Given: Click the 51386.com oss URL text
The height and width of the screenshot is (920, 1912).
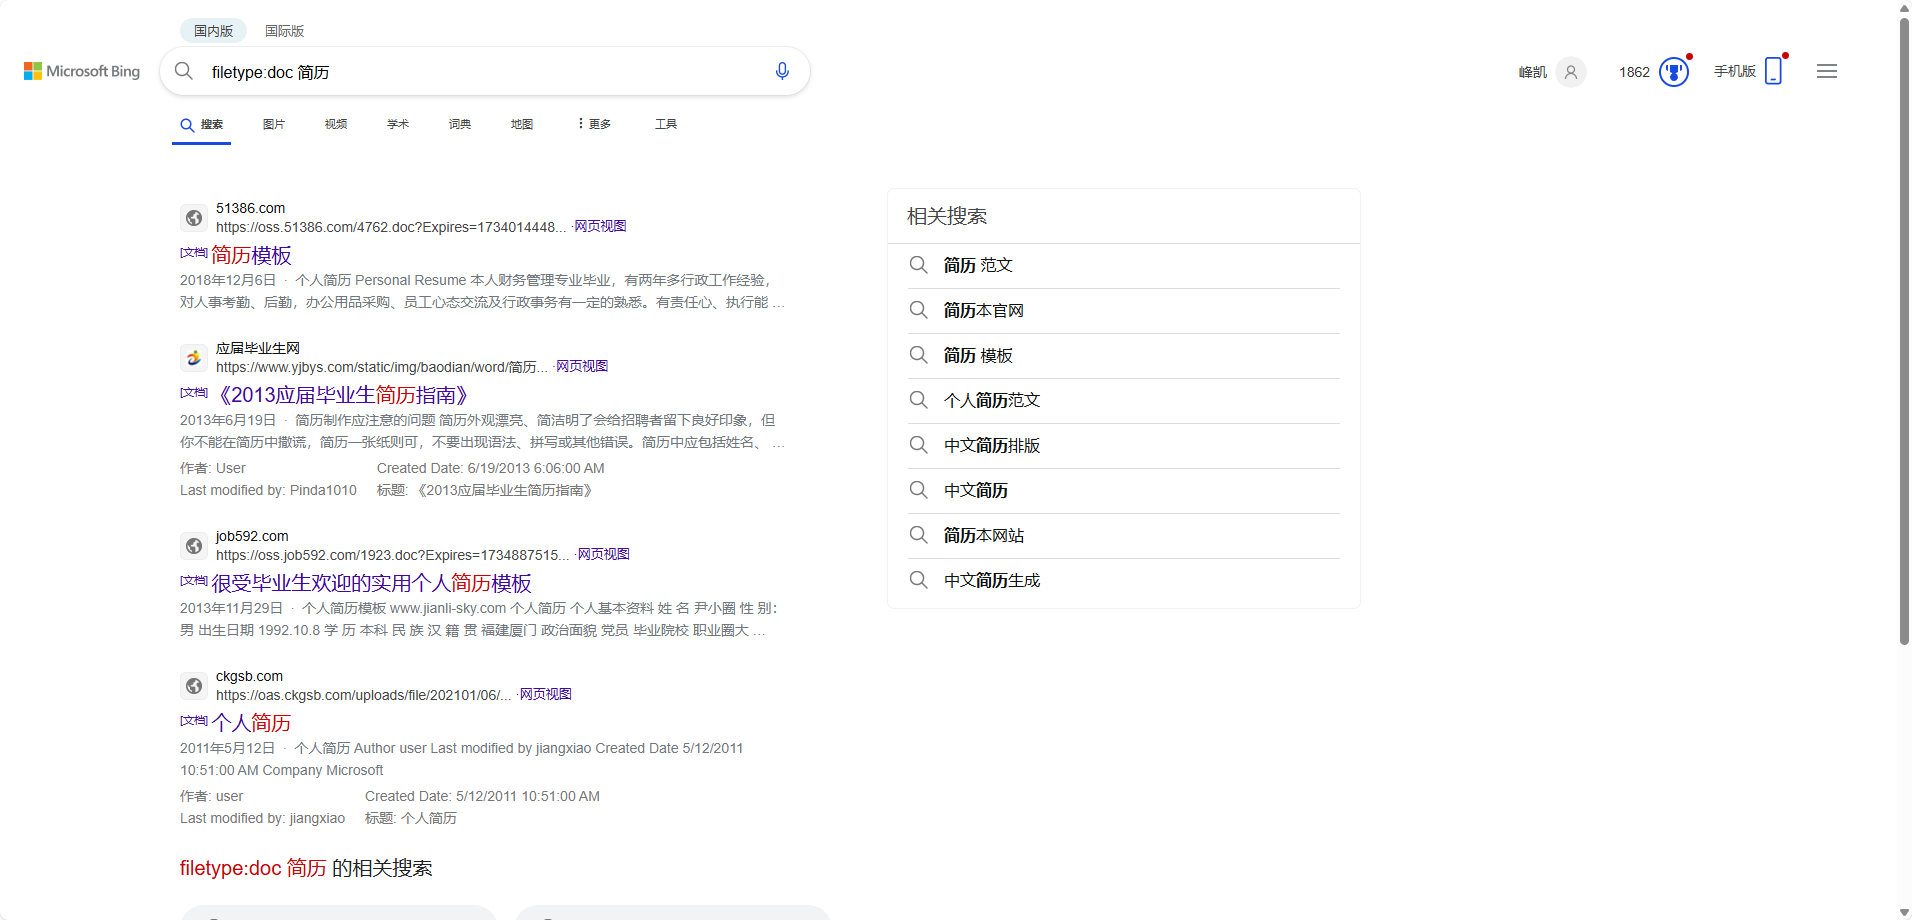Looking at the screenshot, I should point(391,227).
